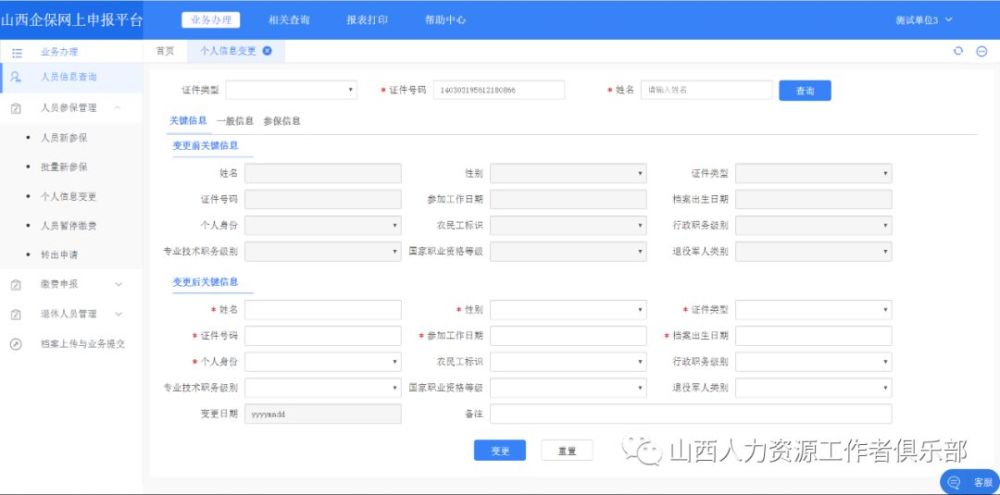Expand the 退休人员管理 sidebar section
Viewport: 1000px width, 495px height.
point(118,314)
